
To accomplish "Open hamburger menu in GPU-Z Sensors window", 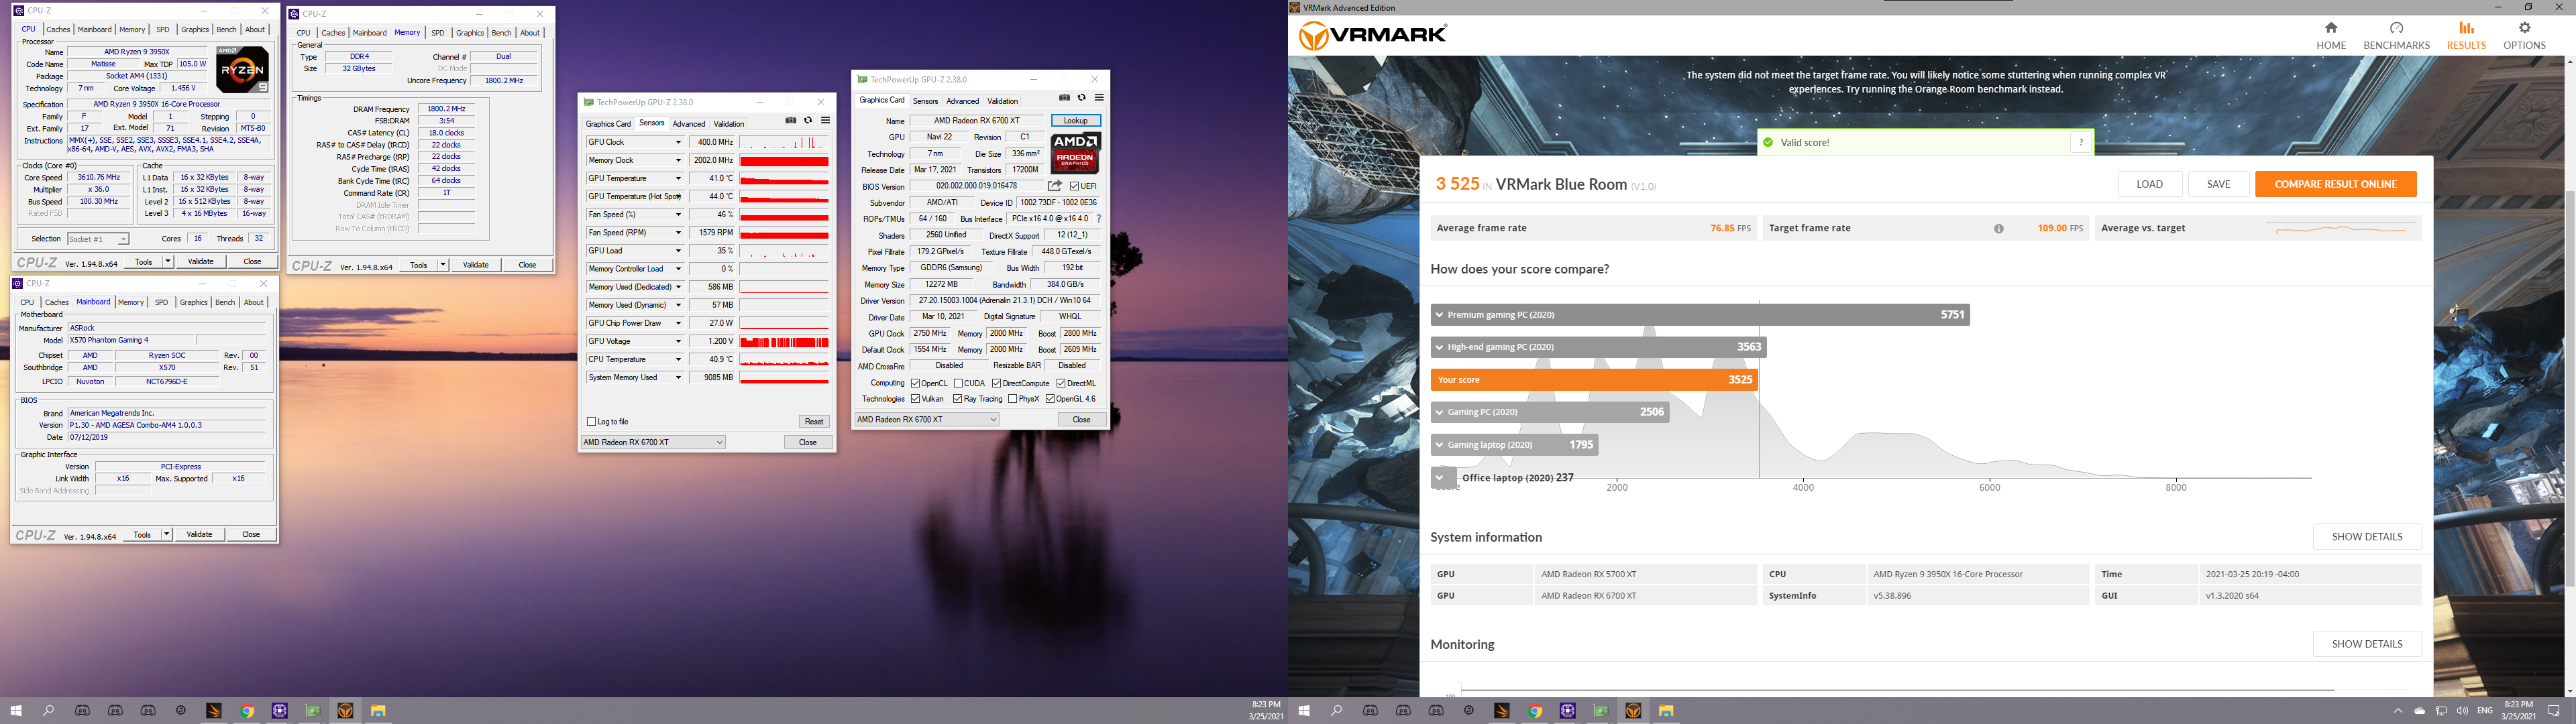I will pyautogui.click(x=825, y=121).
